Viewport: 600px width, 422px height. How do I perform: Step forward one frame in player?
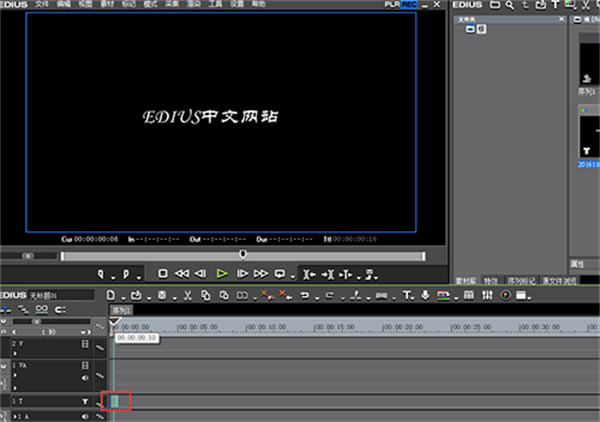tap(242, 274)
